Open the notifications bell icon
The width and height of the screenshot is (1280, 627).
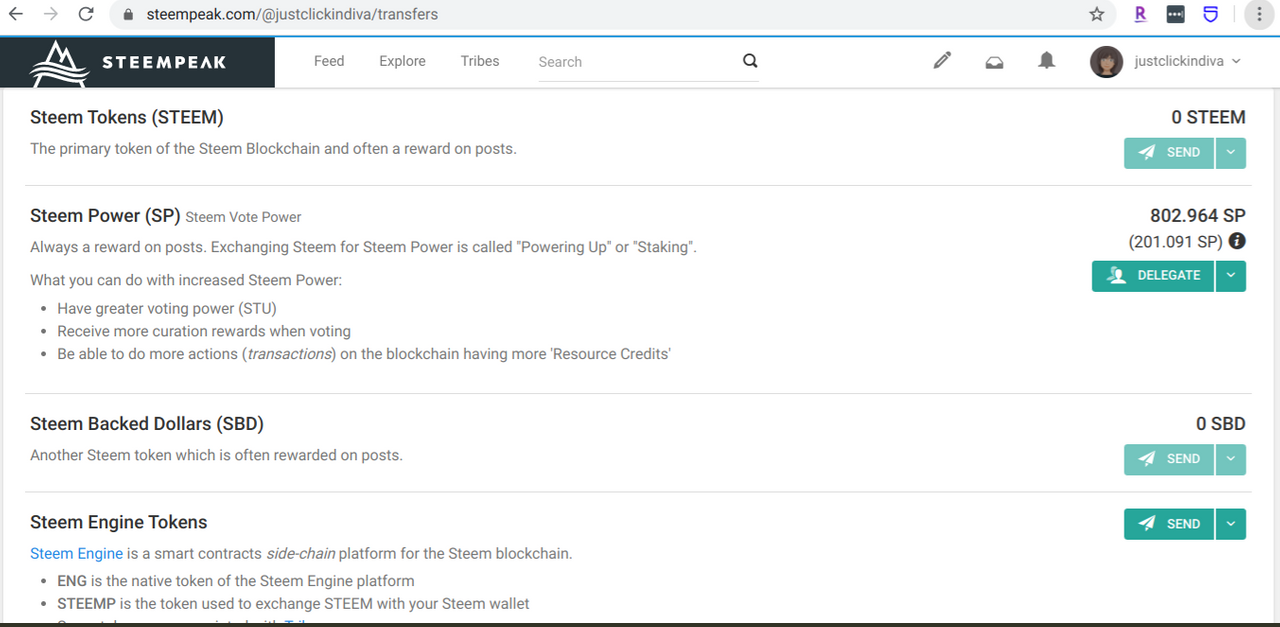[1046, 61]
